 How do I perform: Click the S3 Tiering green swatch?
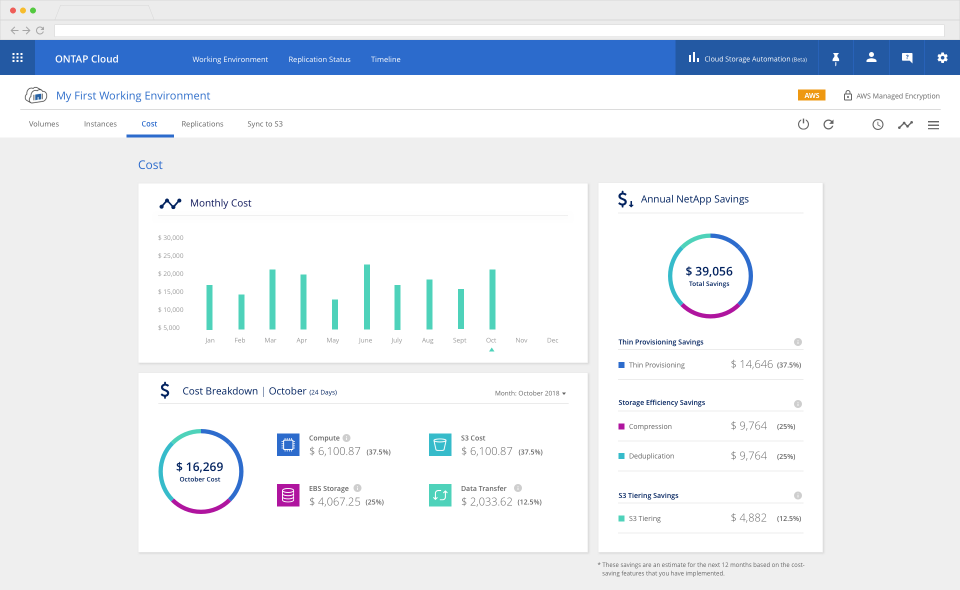pos(621,518)
